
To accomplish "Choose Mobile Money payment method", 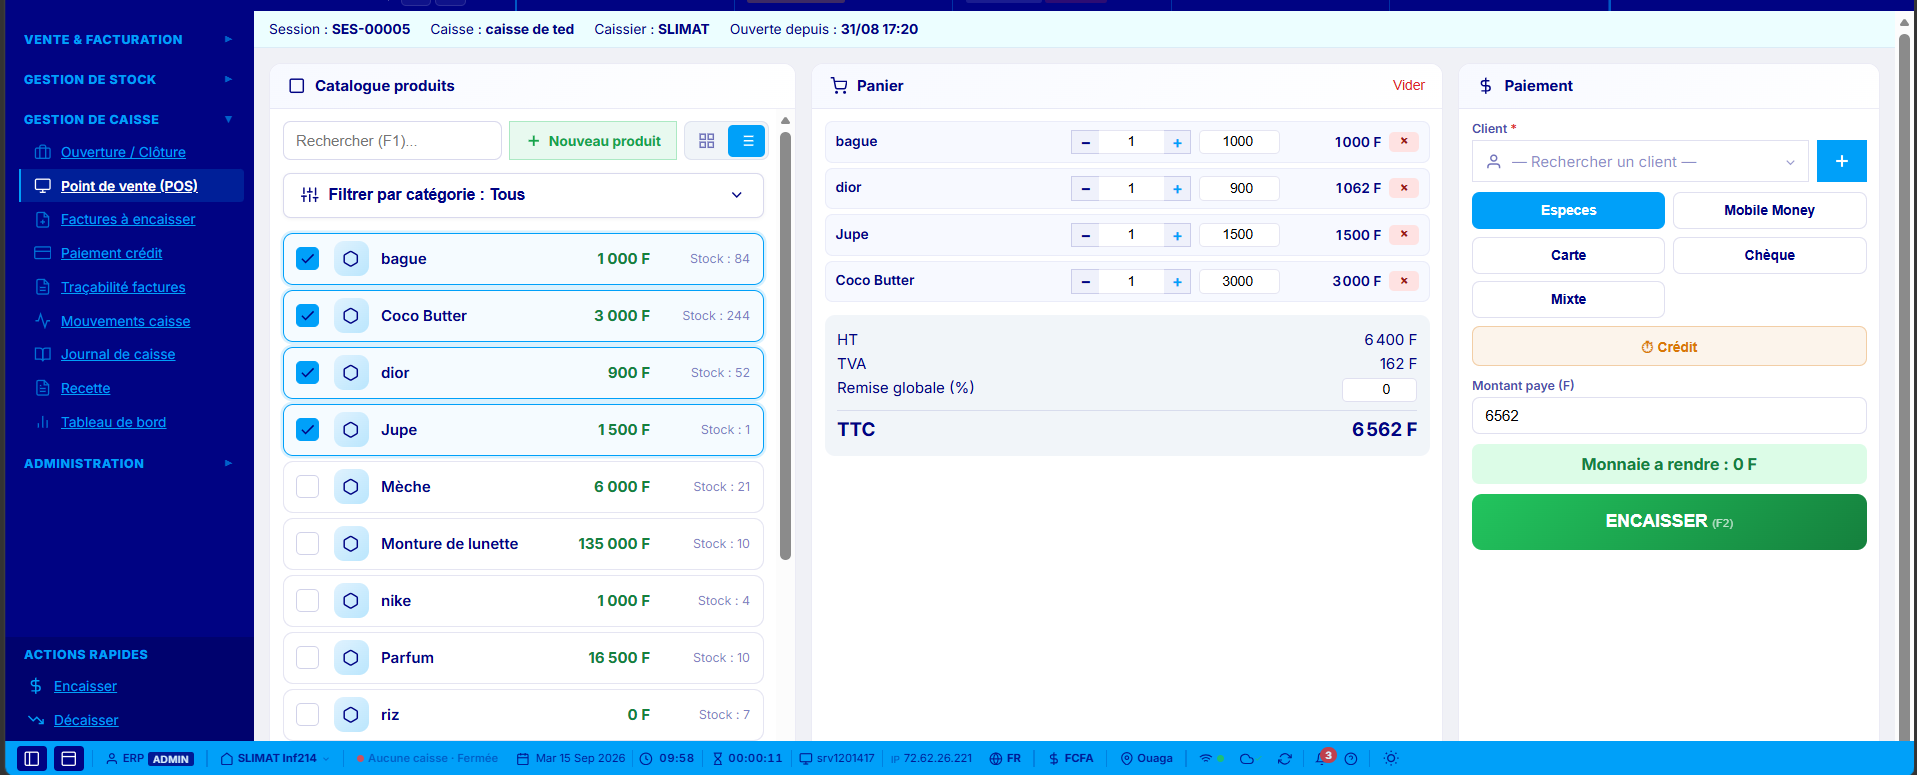I will 1769,211.
